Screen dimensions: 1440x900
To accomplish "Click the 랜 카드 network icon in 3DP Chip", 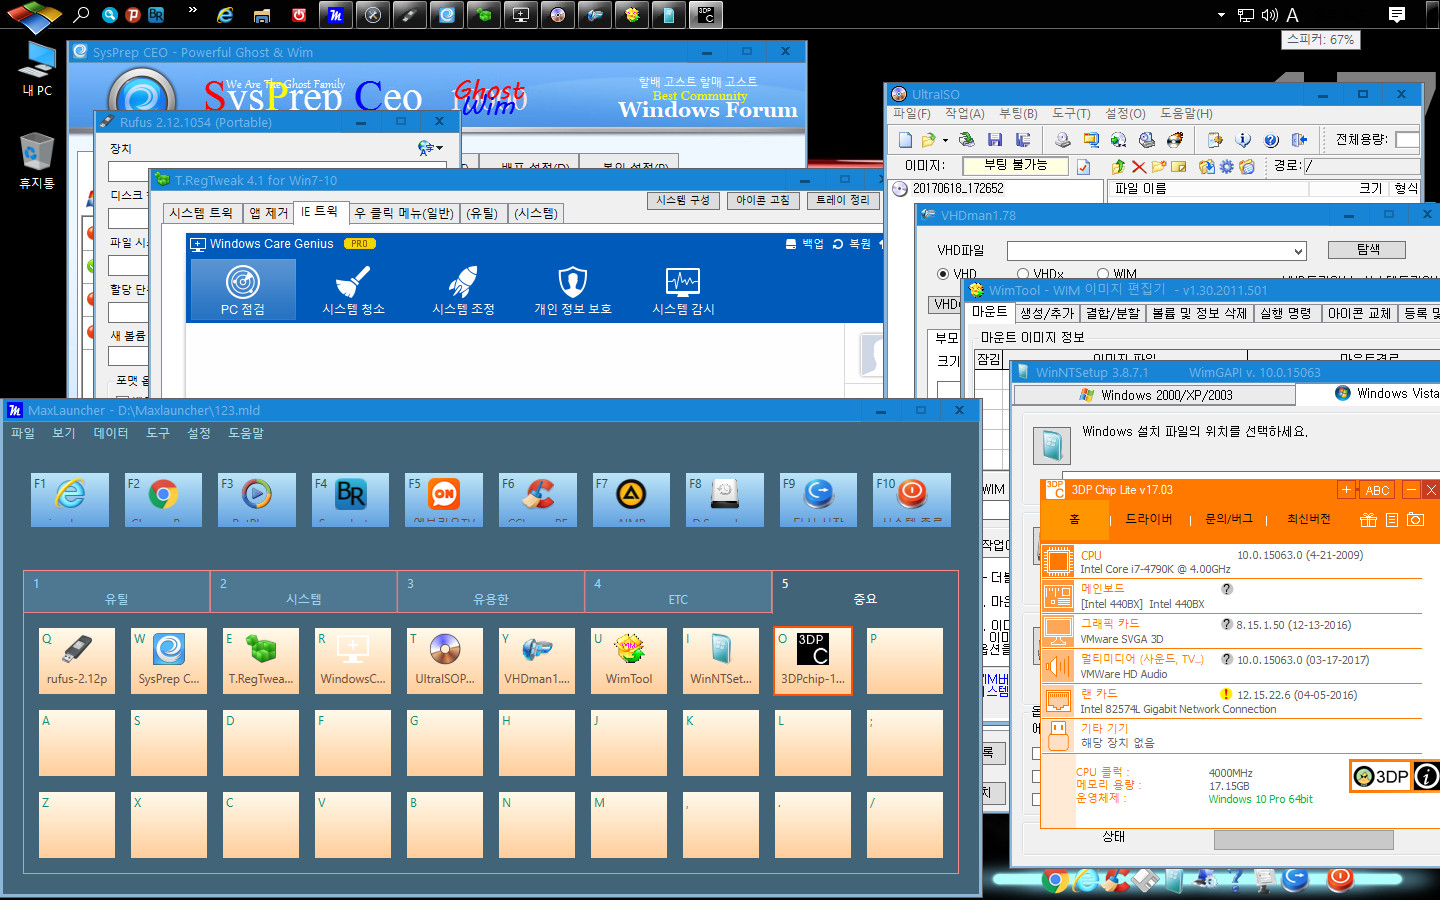I will (x=1058, y=701).
